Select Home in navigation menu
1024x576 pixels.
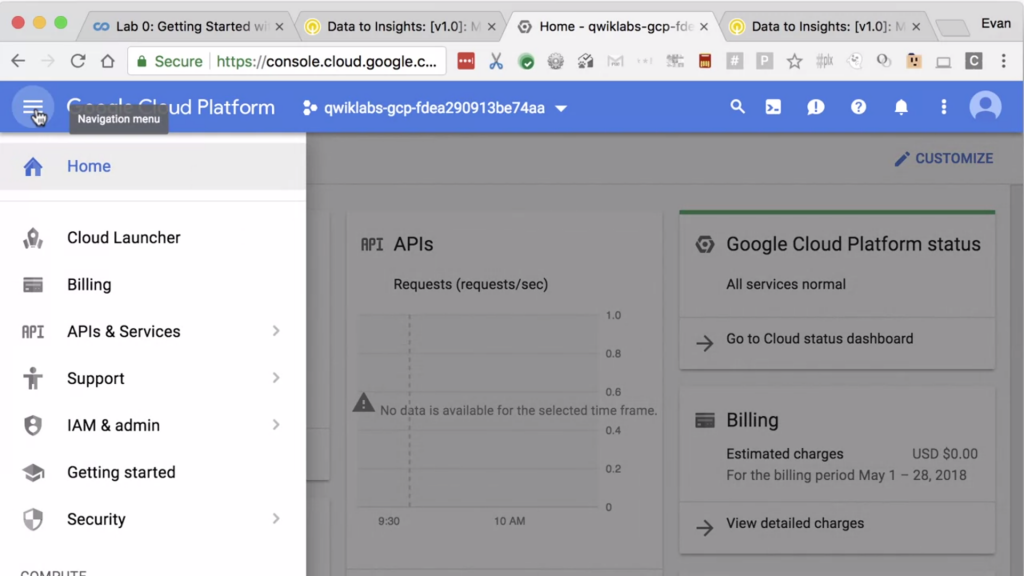coord(153,167)
